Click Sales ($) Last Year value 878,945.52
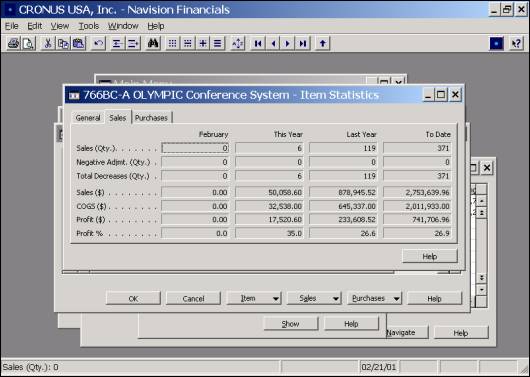The image size is (530, 377). click(343, 193)
